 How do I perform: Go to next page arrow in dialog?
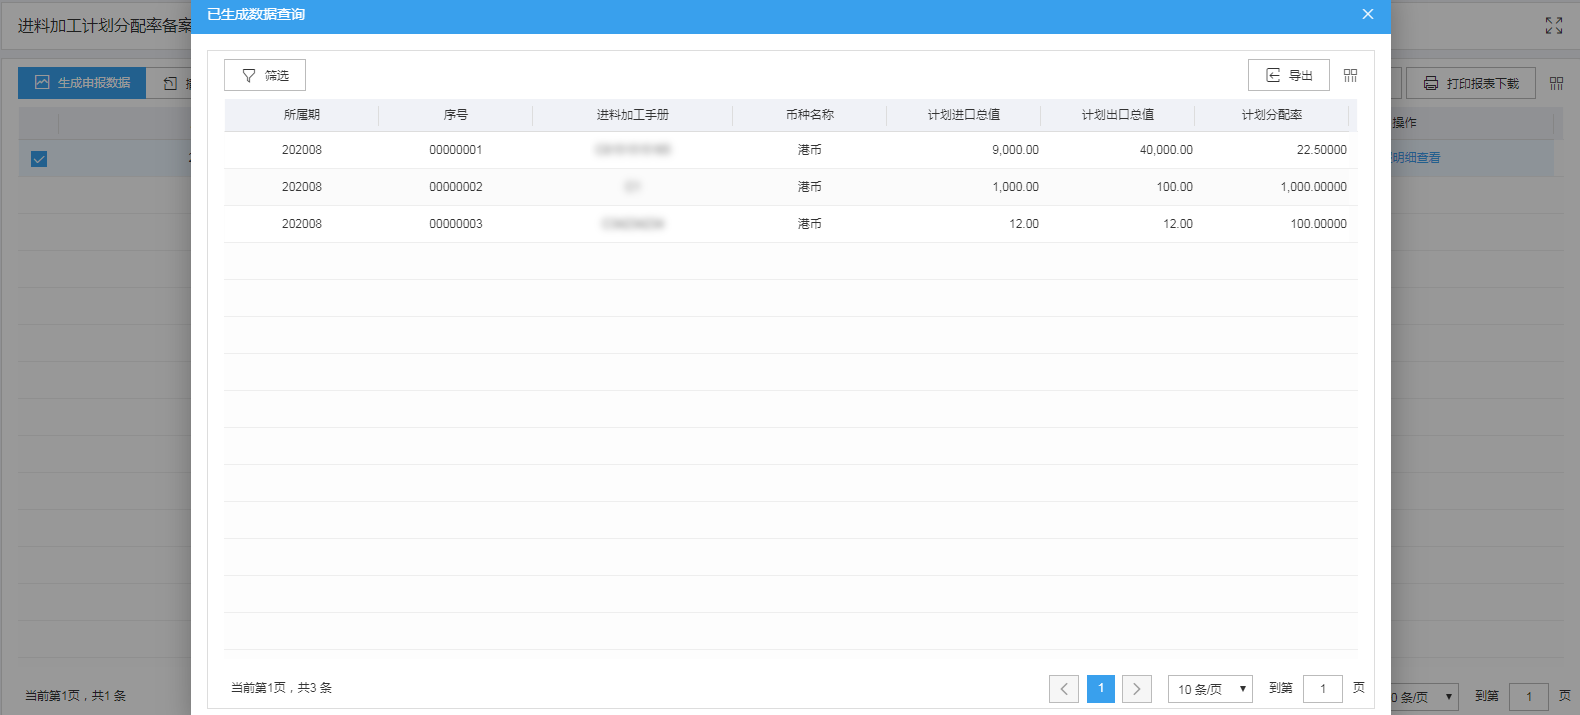(1136, 689)
